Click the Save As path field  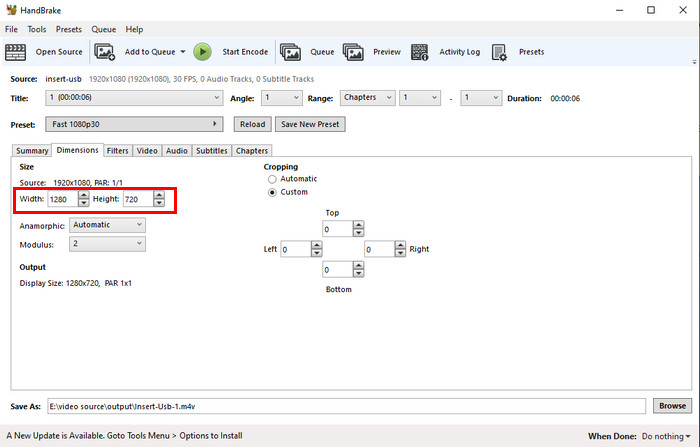point(346,406)
